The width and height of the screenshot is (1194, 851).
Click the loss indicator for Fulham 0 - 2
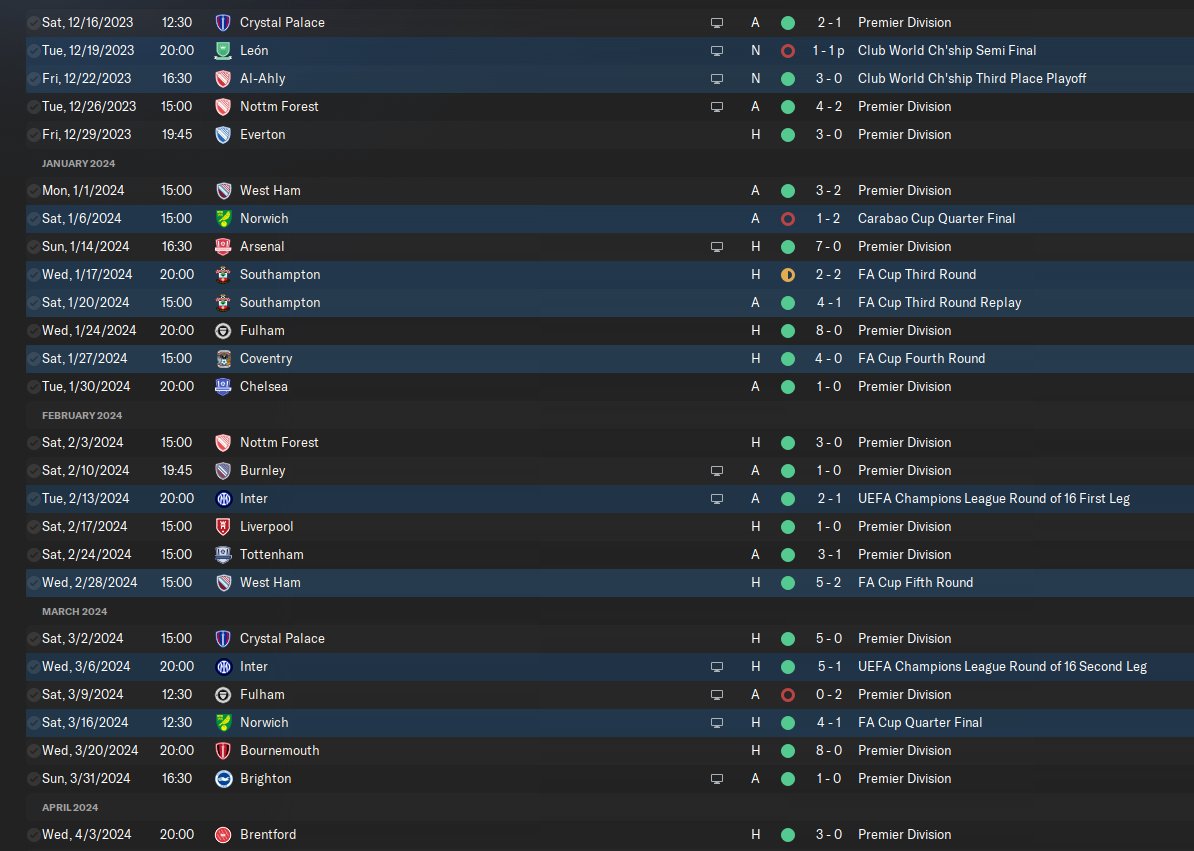(788, 695)
